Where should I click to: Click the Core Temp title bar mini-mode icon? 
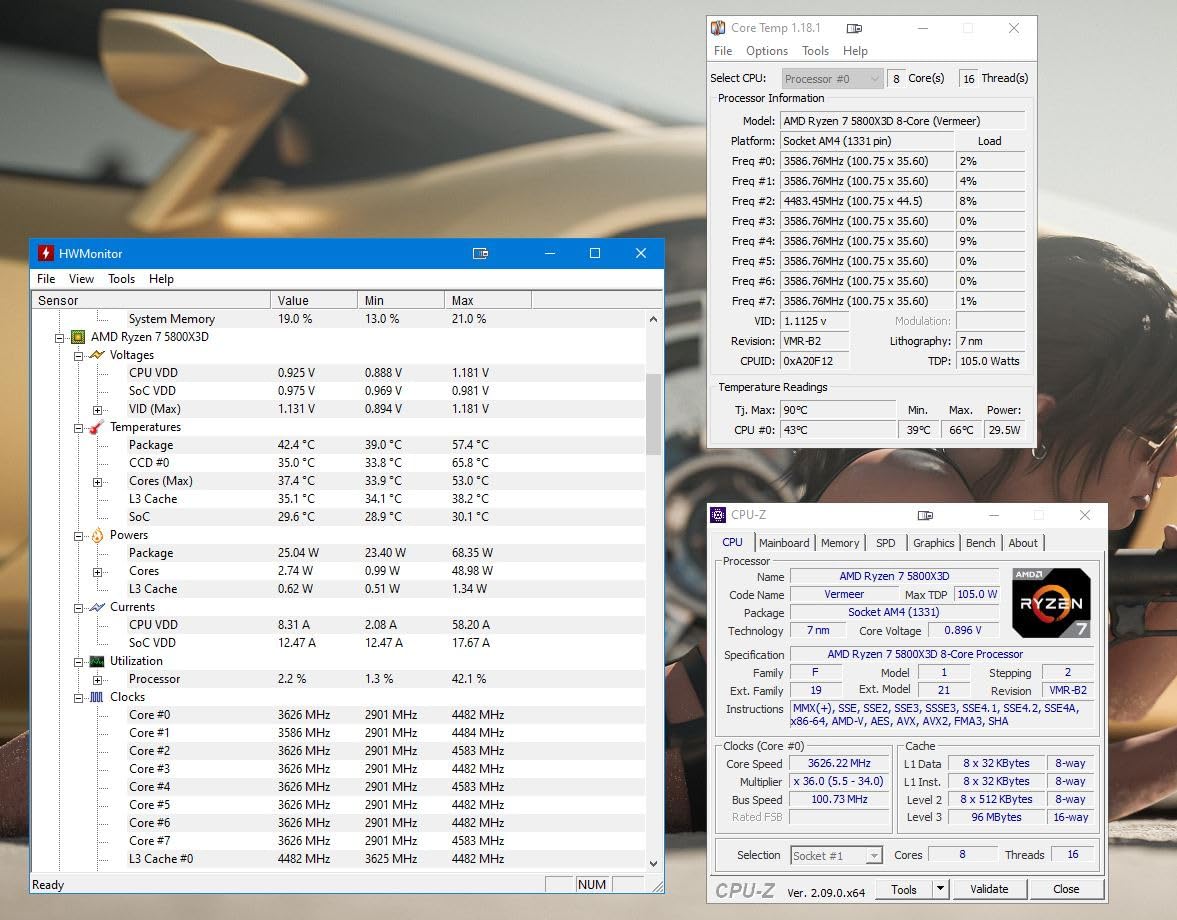click(854, 29)
